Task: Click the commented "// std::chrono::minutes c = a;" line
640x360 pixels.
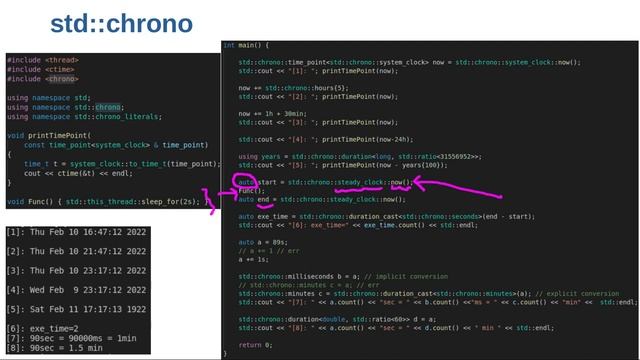Action: (x=309, y=285)
